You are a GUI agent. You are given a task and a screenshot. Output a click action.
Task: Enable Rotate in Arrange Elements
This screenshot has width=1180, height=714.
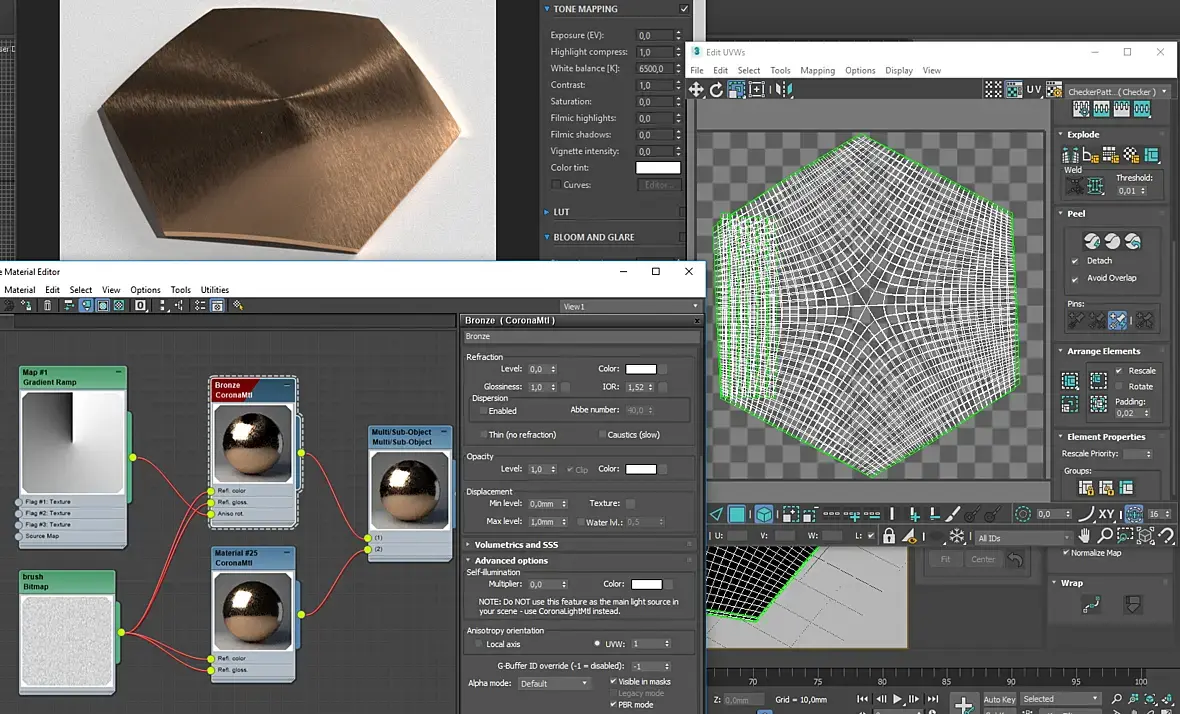point(1119,387)
